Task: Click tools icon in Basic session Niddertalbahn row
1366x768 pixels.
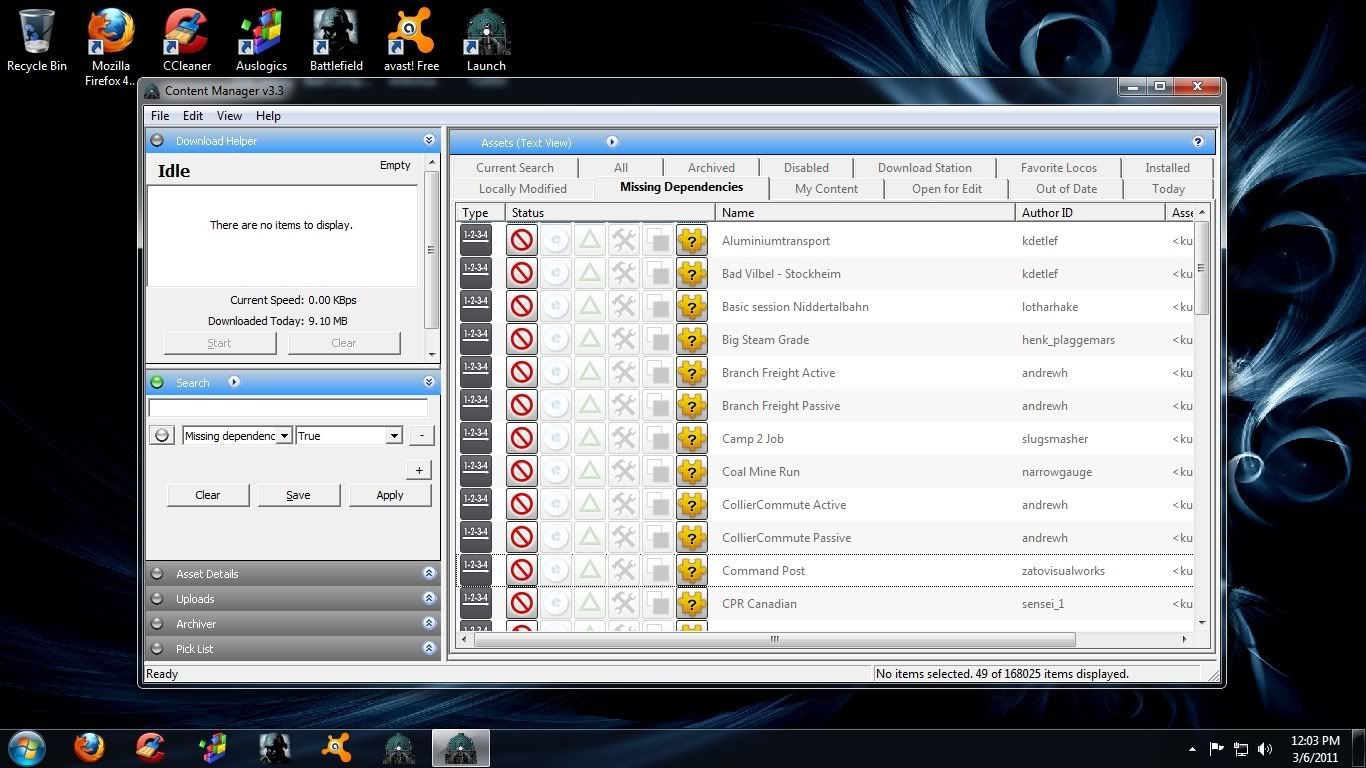Action: 624,307
